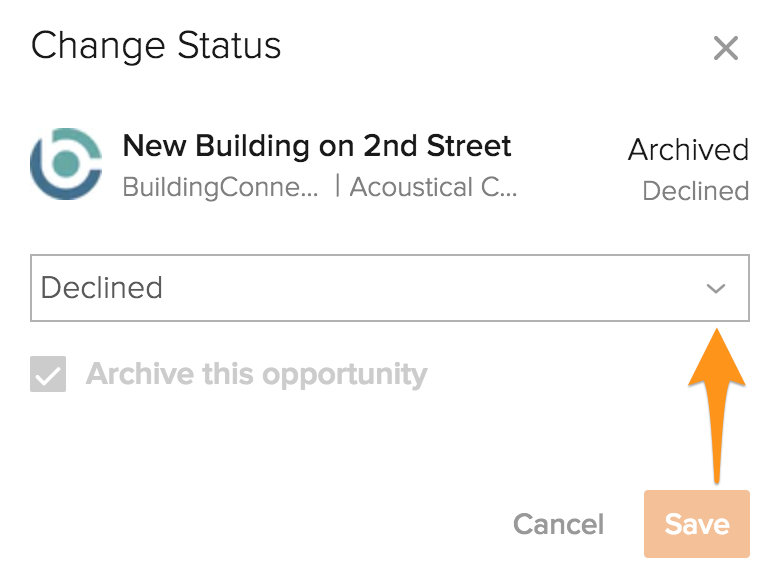Click the white checkmark icon in checkbox
Viewport: 780px width, 580px height.
pos(48,376)
